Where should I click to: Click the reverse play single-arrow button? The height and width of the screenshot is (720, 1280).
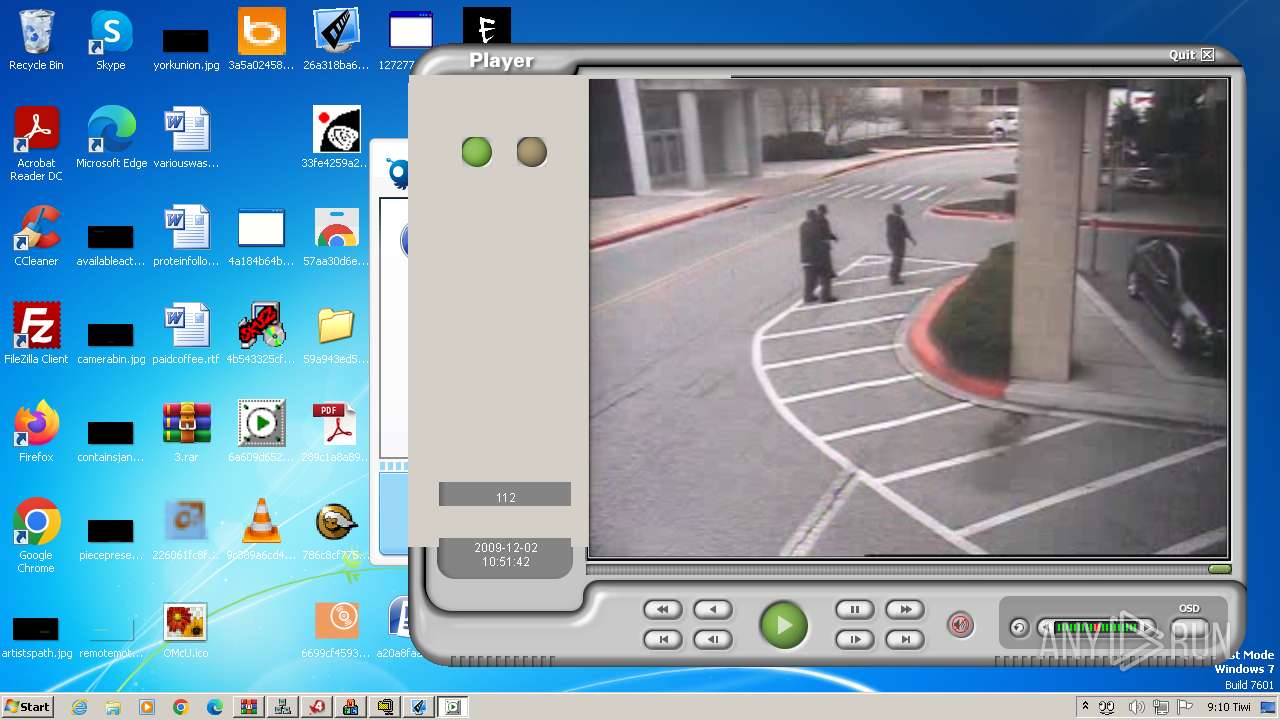[713, 609]
